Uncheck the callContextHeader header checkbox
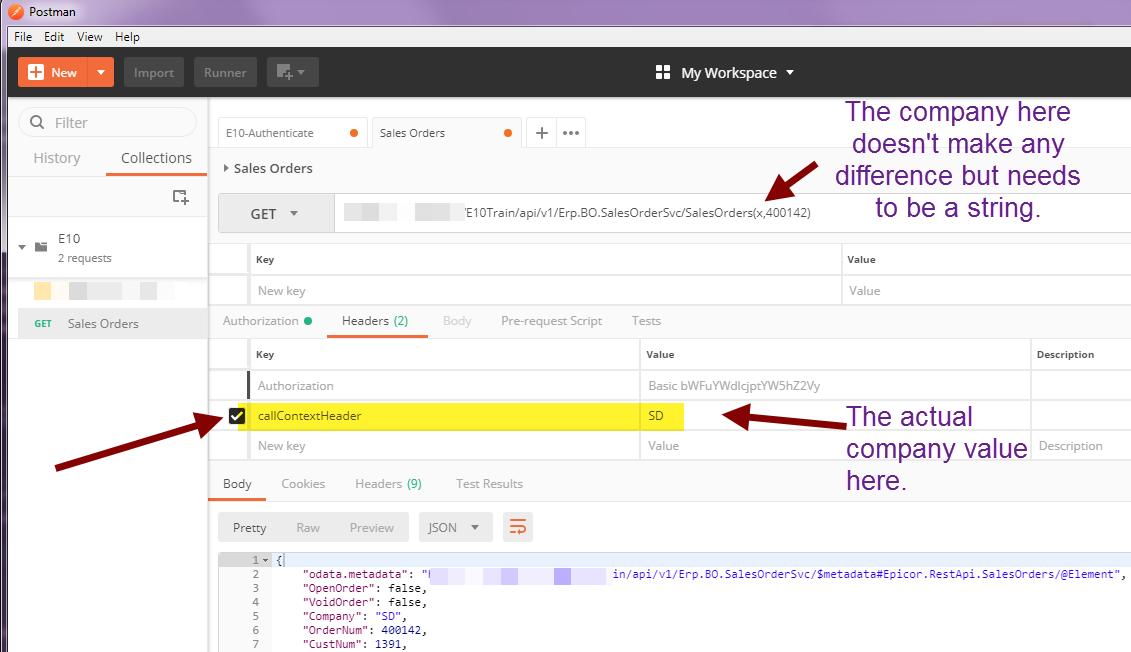The height and width of the screenshot is (652, 1131). pyautogui.click(x=237, y=415)
